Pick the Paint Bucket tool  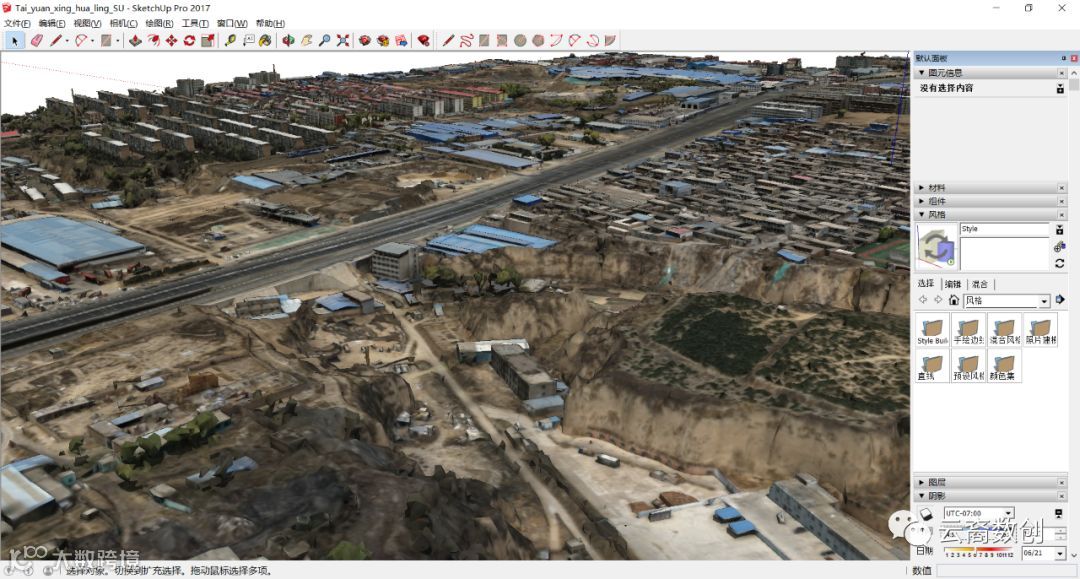tap(265, 41)
